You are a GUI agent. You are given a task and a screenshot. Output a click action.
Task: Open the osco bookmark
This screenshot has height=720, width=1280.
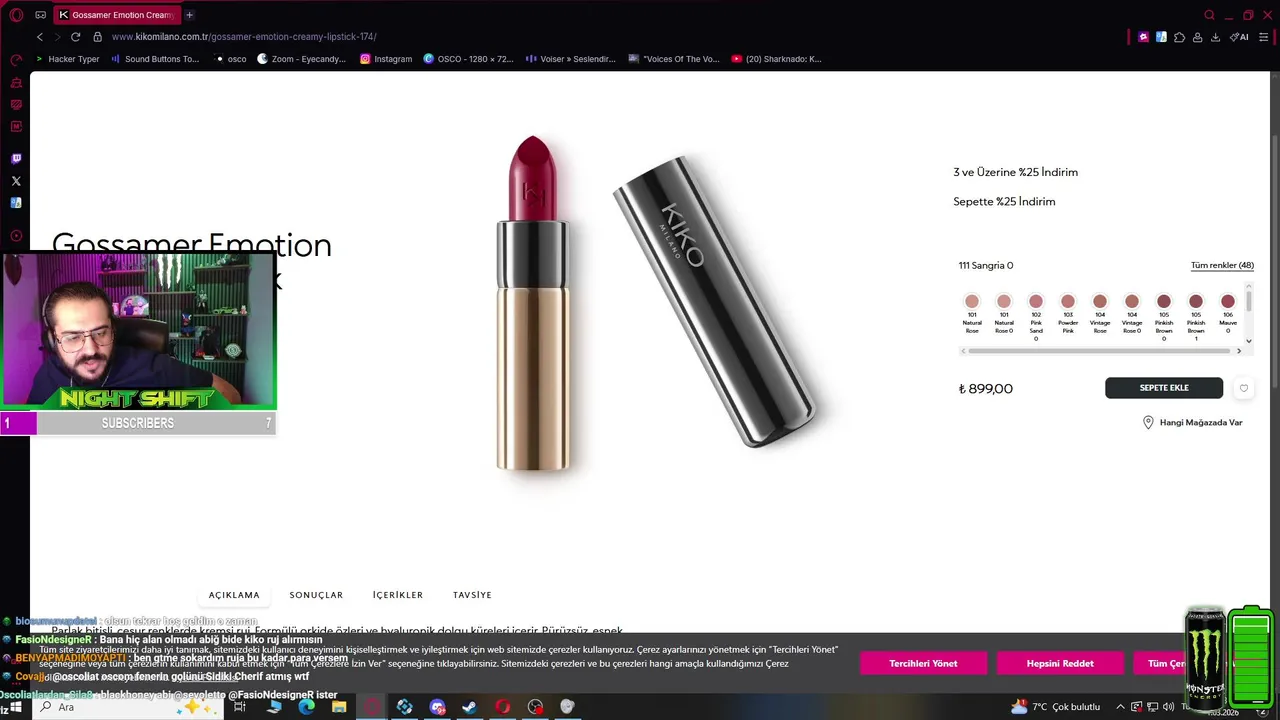230,59
